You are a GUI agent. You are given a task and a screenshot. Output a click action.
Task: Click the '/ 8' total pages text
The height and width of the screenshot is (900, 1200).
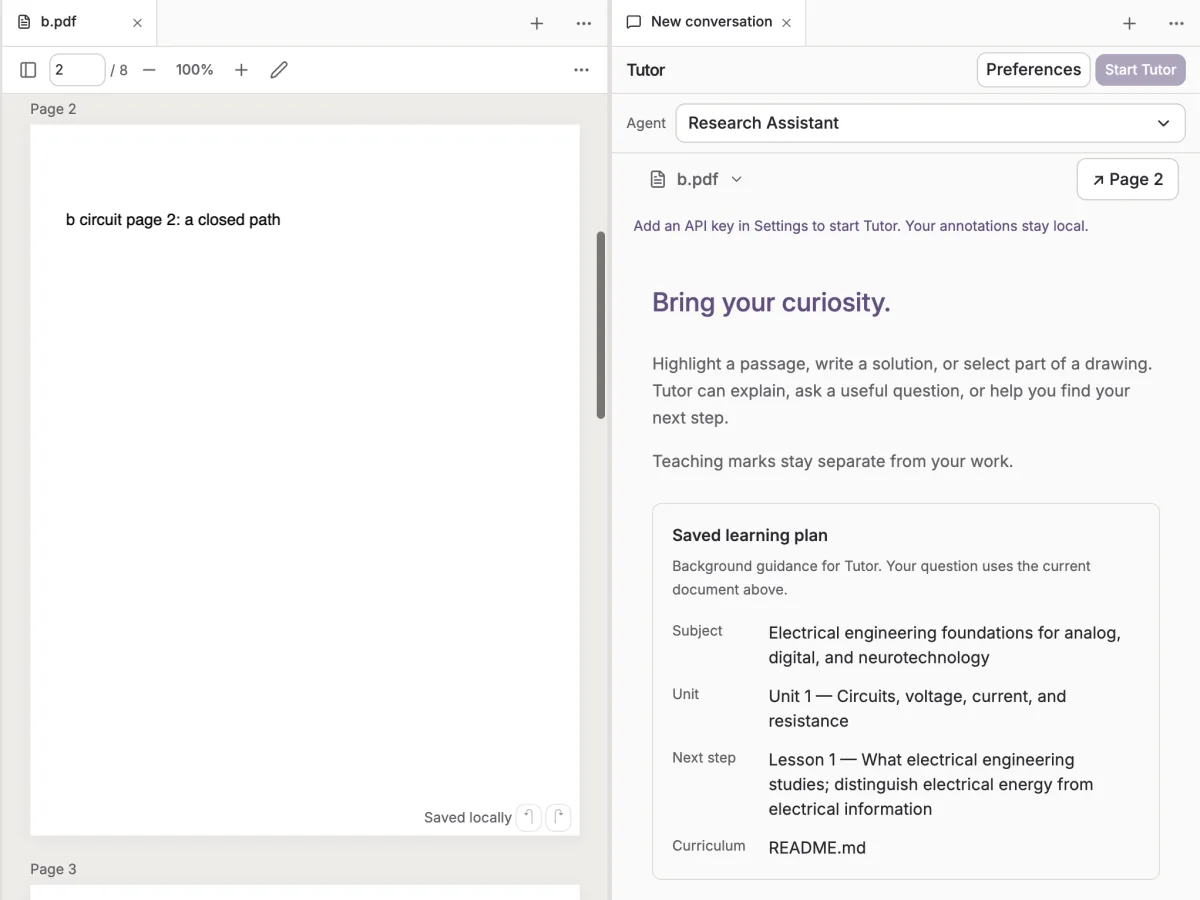click(x=119, y=70)
